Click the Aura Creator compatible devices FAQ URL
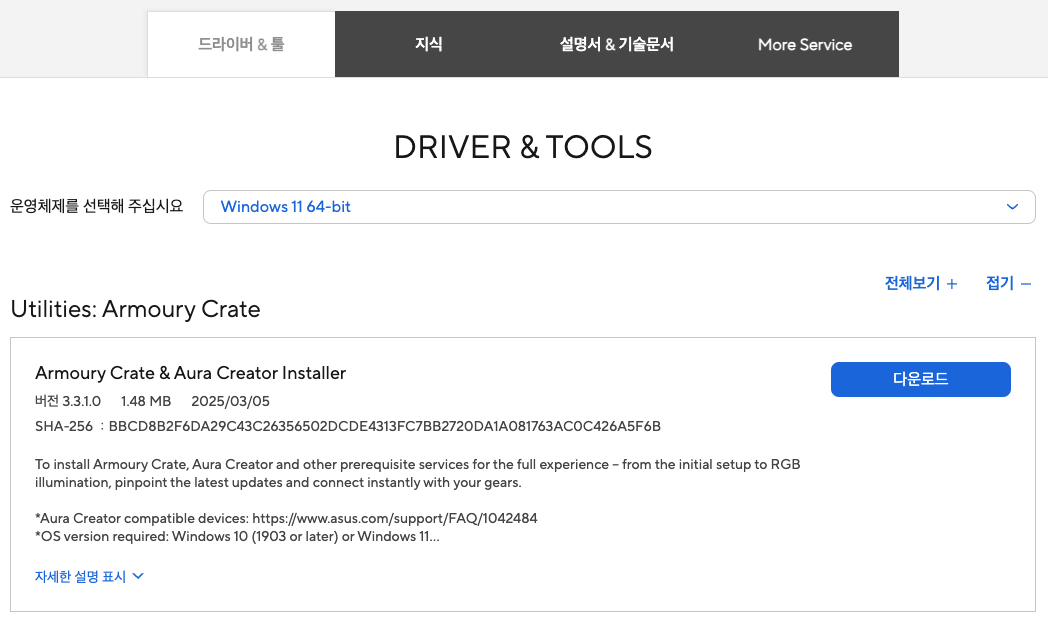Image resolution: width=1048 pixels, height=628 pixels. 395,518
